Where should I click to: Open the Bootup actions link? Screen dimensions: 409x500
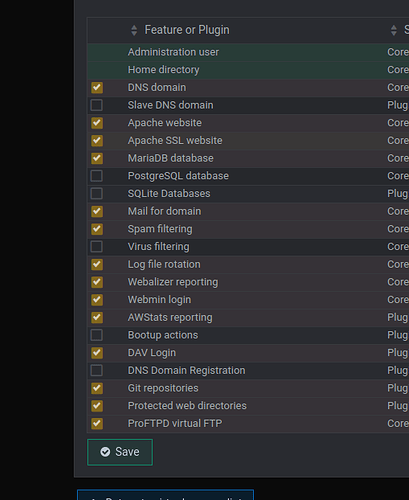163,335
